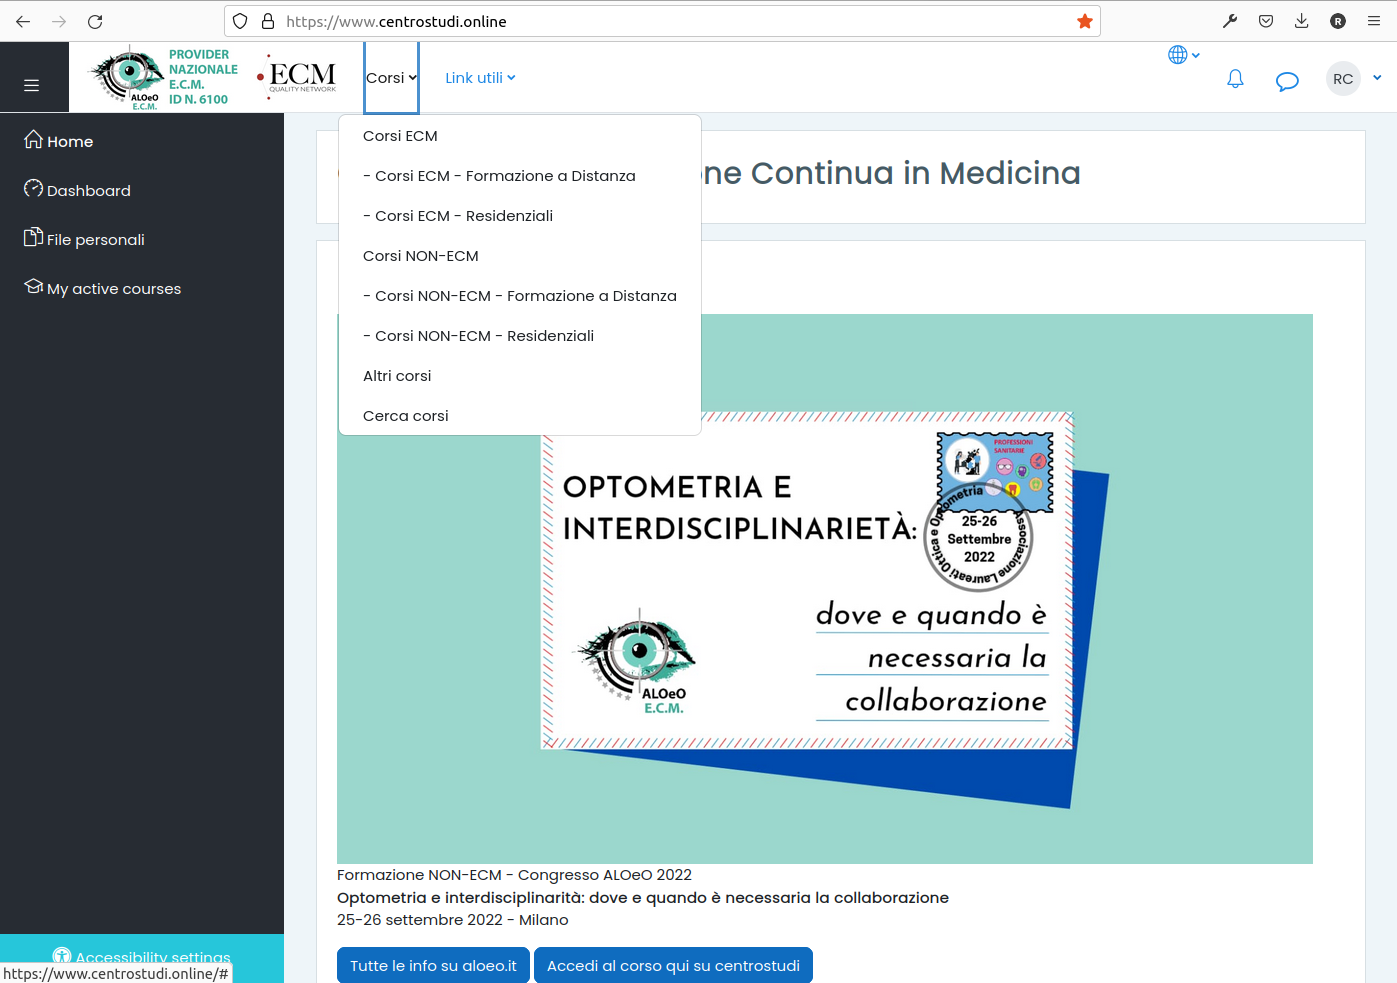Click Tutte le info su aloeo.it button
The width and height of the screenshot is (1397, 983).
(x=433, y=965)
